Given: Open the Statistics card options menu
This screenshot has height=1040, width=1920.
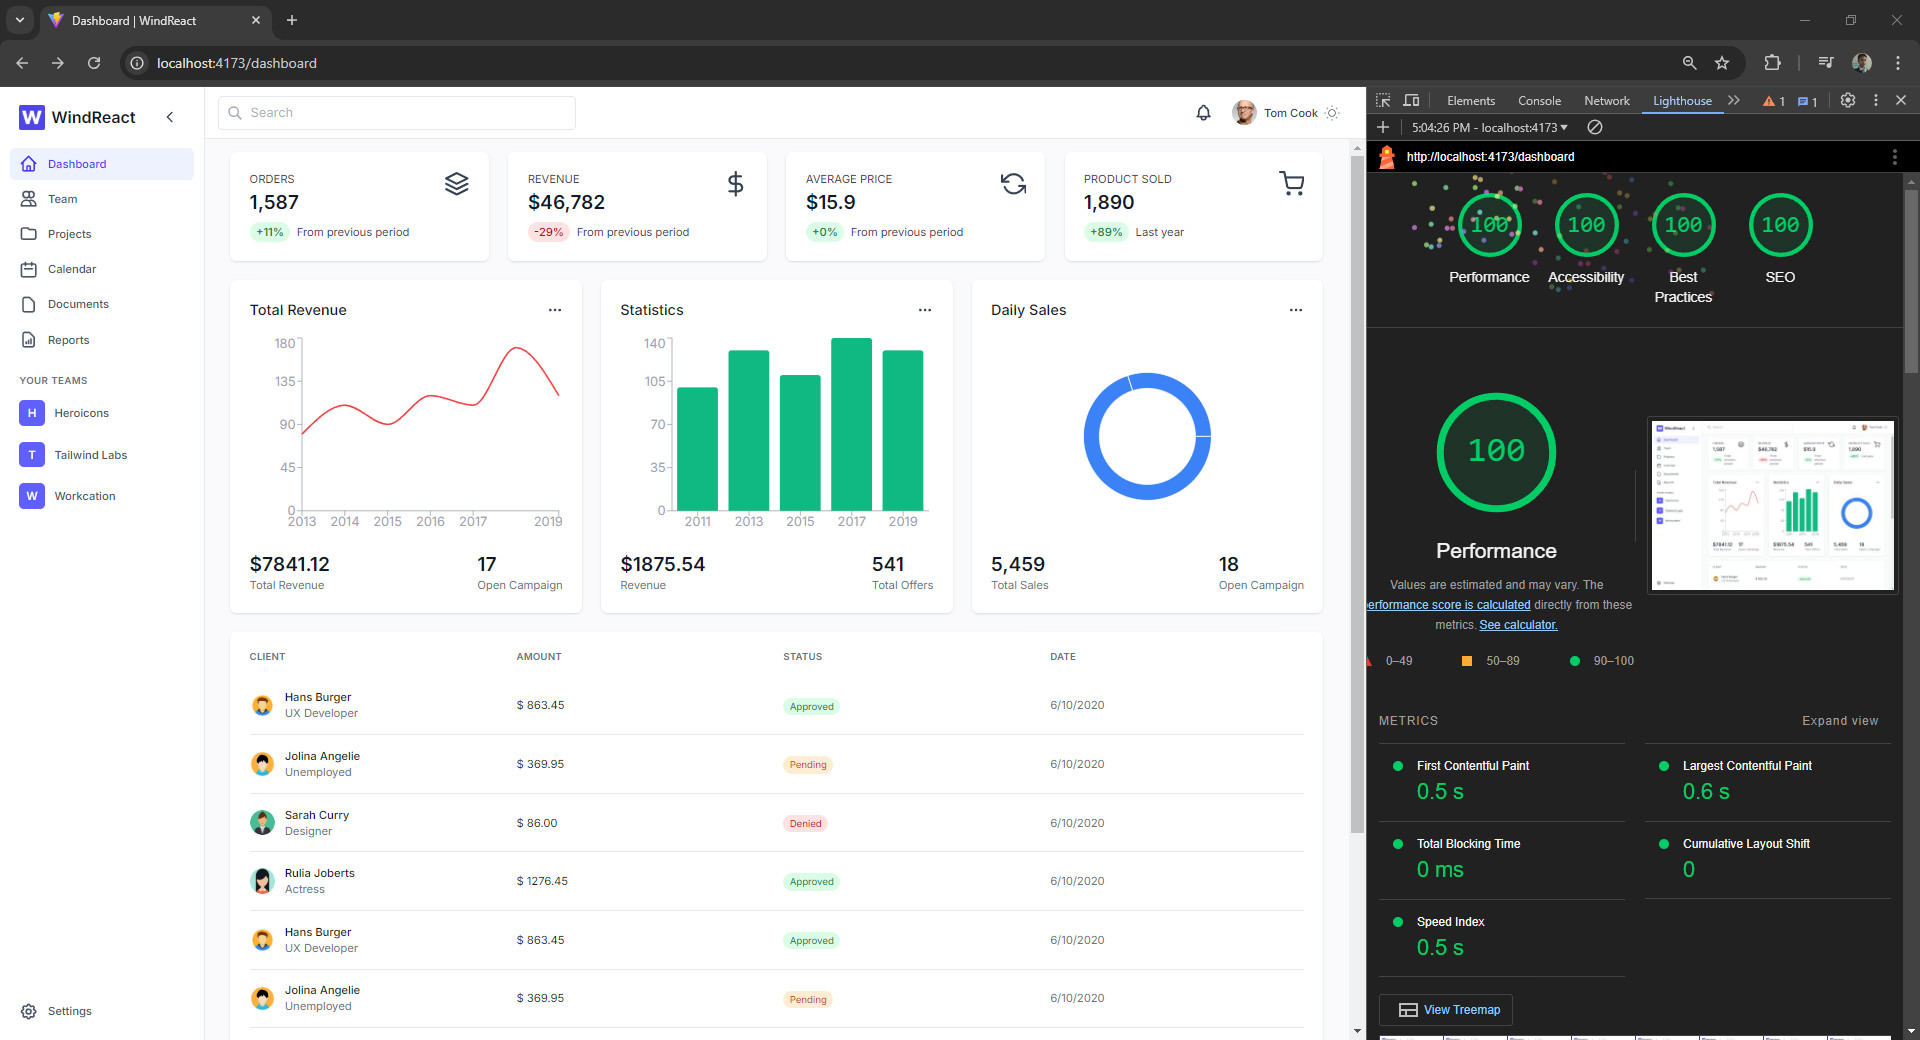Looking at the screenshot, I should [x=925, y=310].
